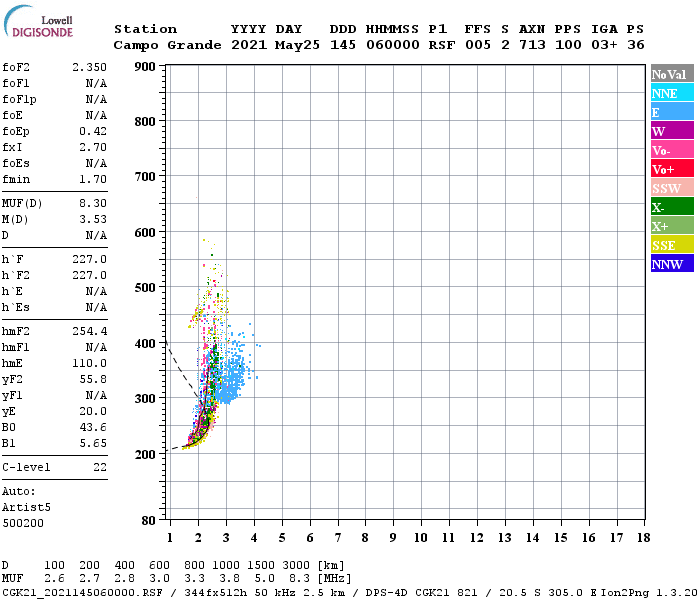Select the hmF2 value 254.4
Image resolution: width=700 pixels, height=600 pixels.
90,331
